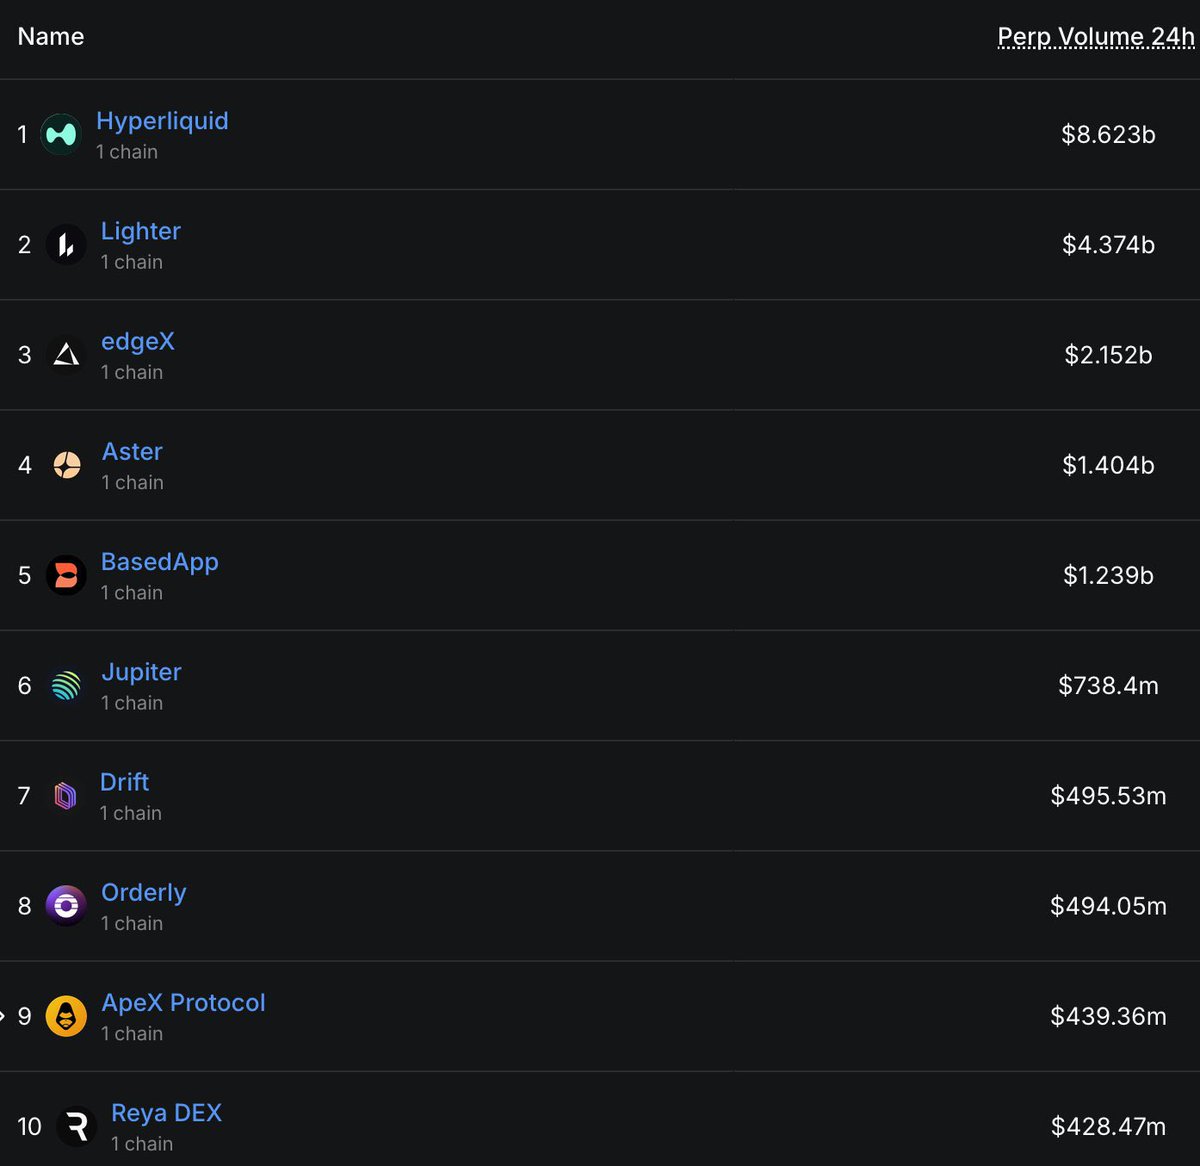Click "1 chain" under Lighter
Viewport: 1200px width, 1166px height.
pos(132,262)
